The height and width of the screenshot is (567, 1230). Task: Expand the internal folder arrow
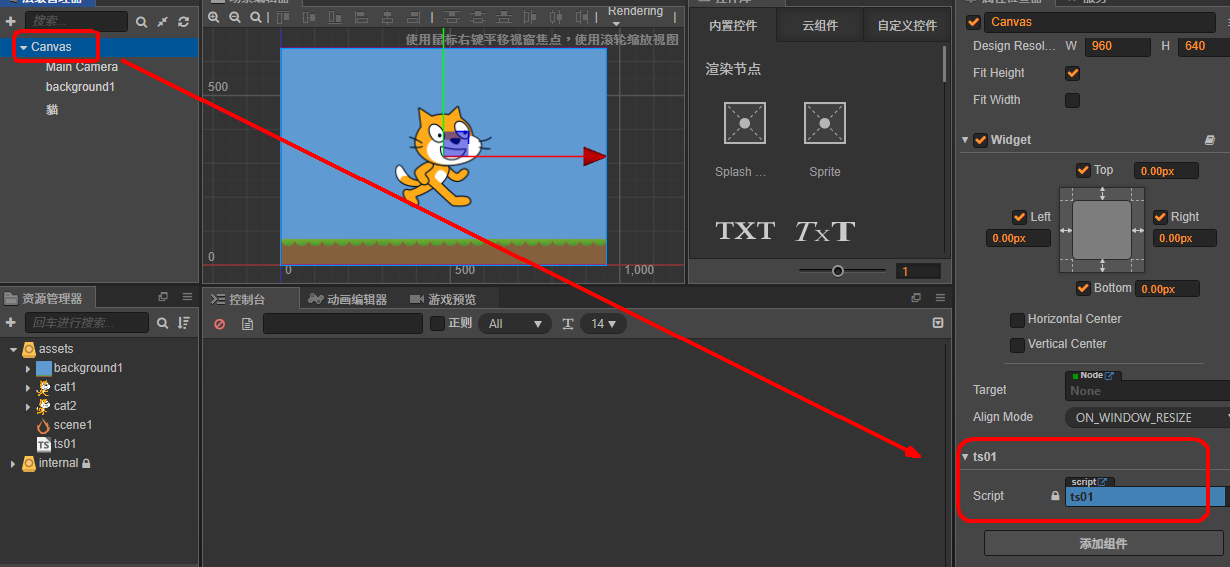coord(13,464)
